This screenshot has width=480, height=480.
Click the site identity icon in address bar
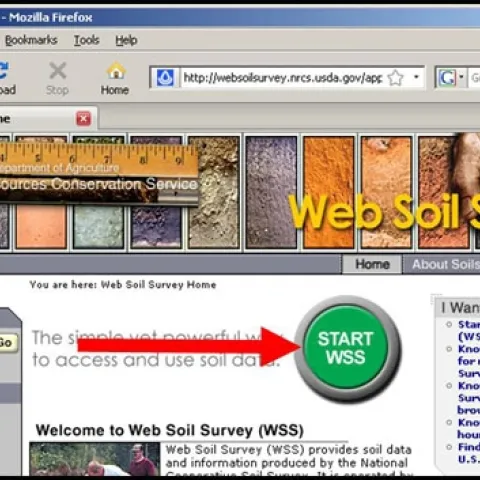click(165, 78)
